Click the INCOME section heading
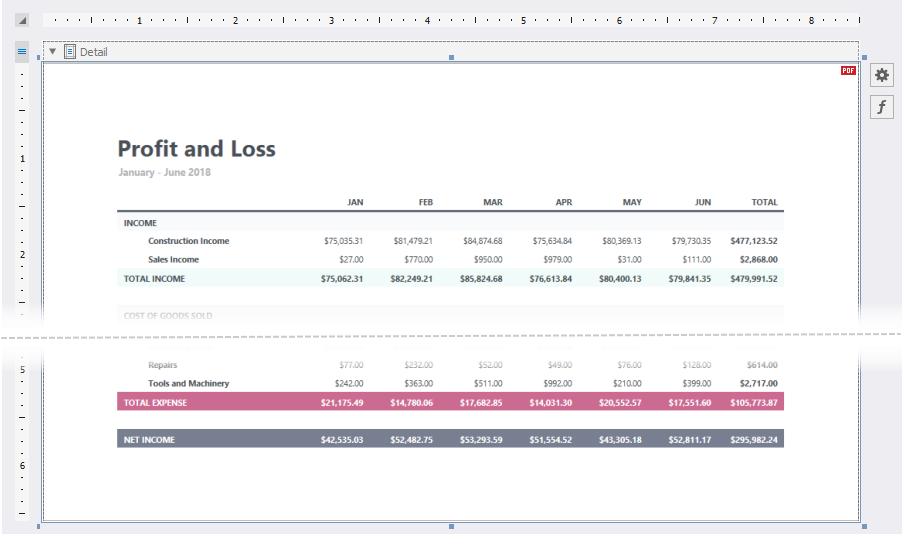 pos(140,223)
